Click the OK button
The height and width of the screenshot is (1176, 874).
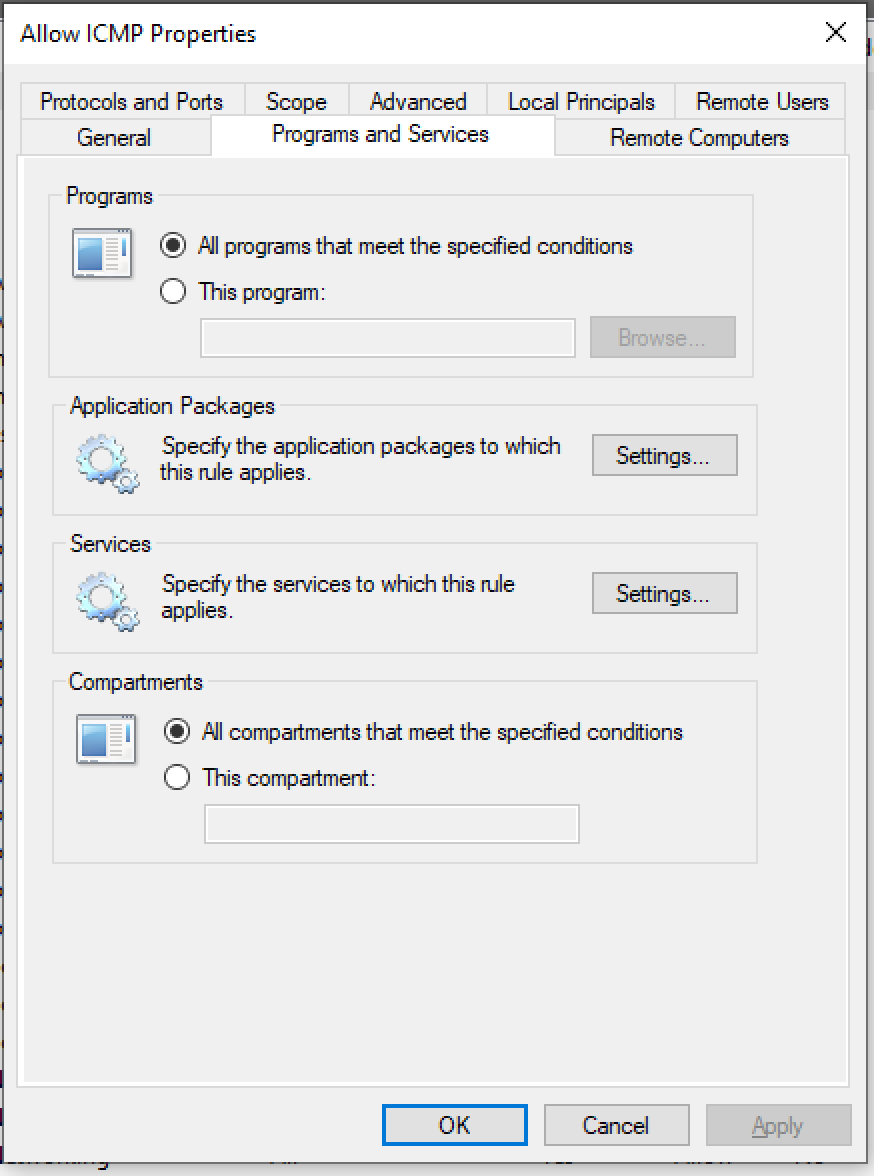point(455,1124)
